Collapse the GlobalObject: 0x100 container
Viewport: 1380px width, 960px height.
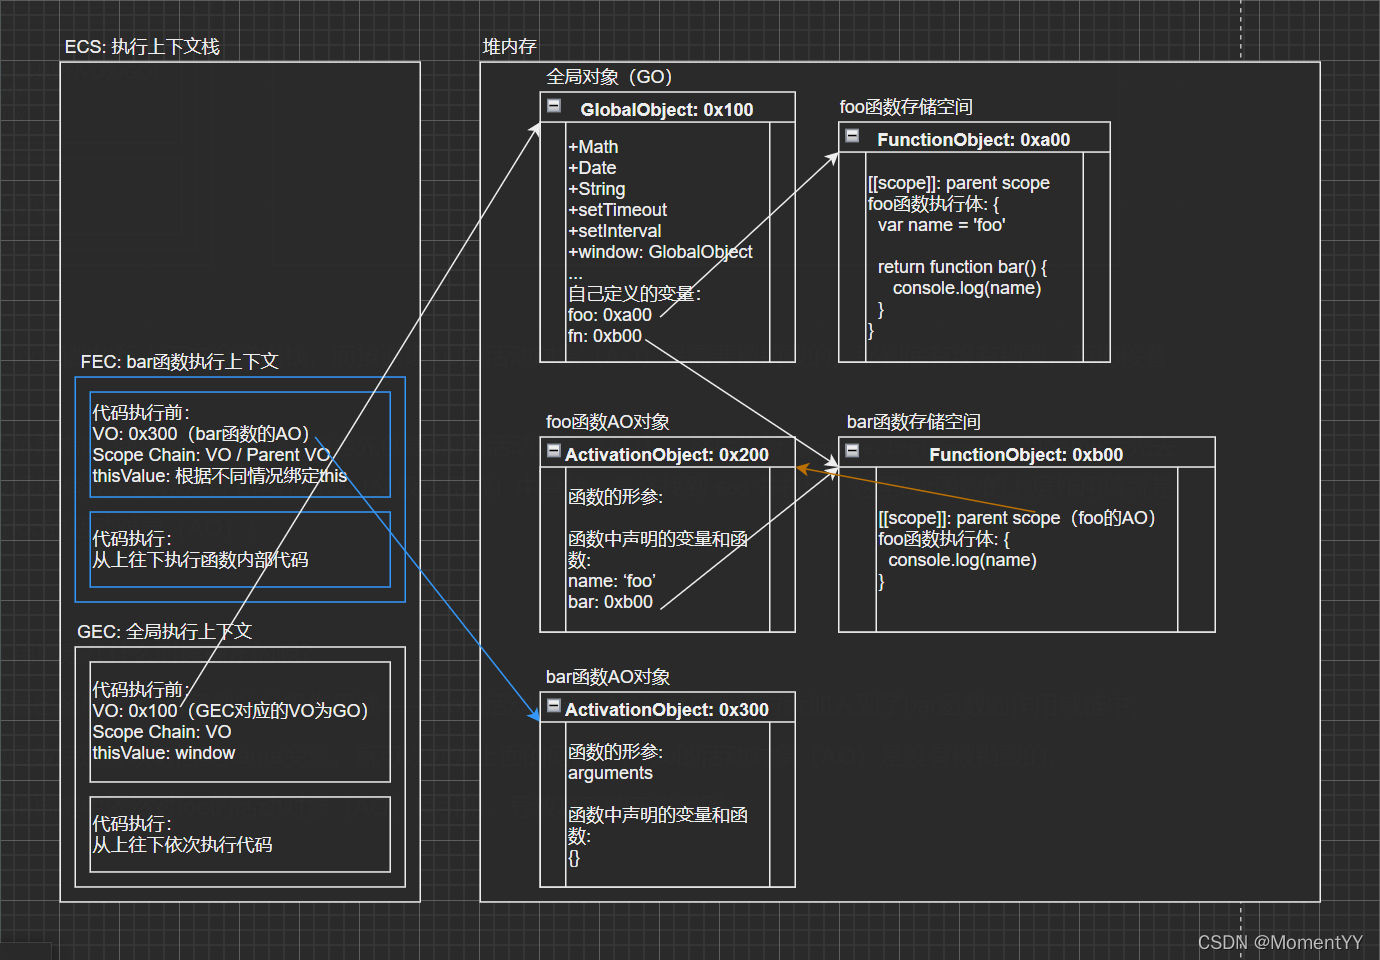[554, 105]
